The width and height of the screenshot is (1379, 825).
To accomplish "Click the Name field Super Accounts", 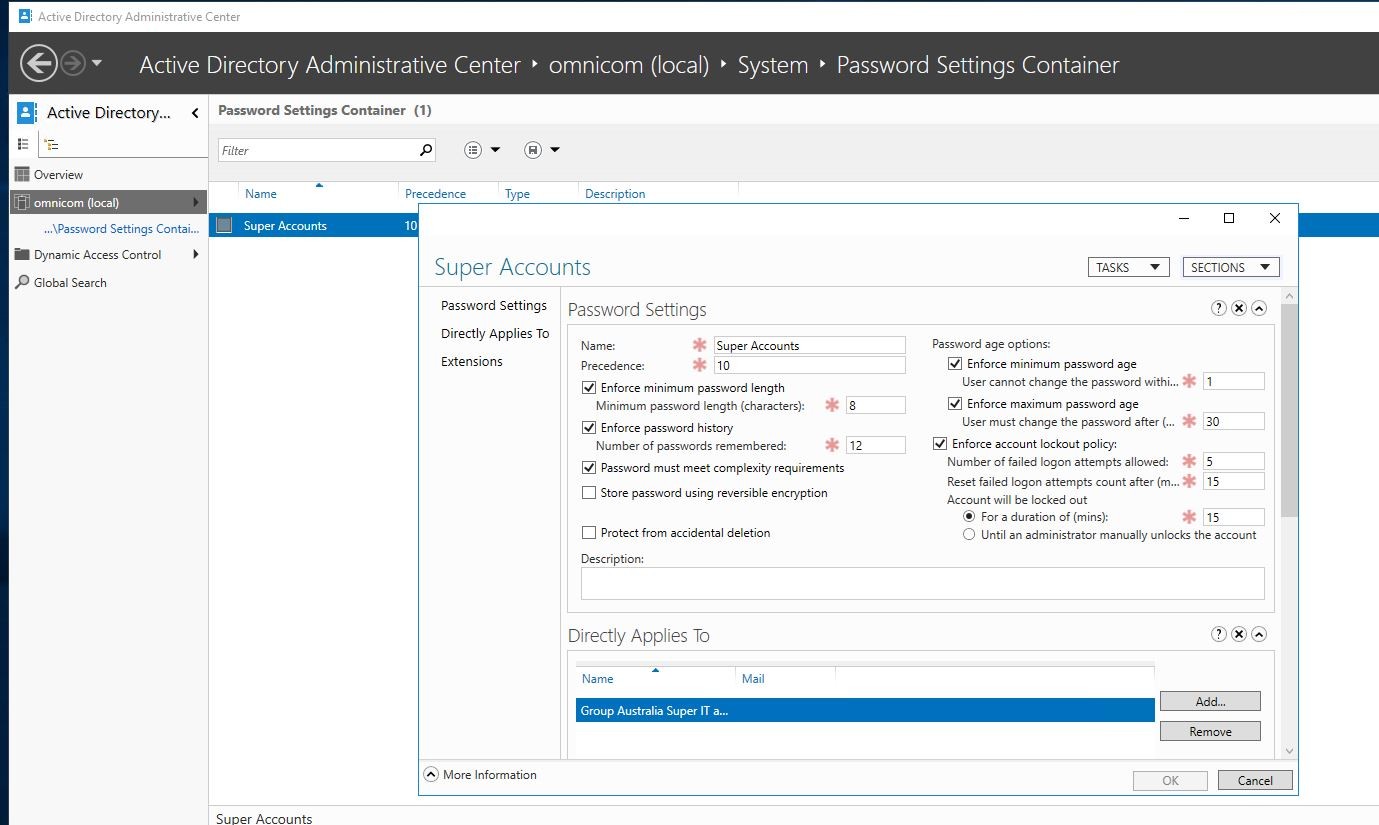I will click(x=809, y=346).
